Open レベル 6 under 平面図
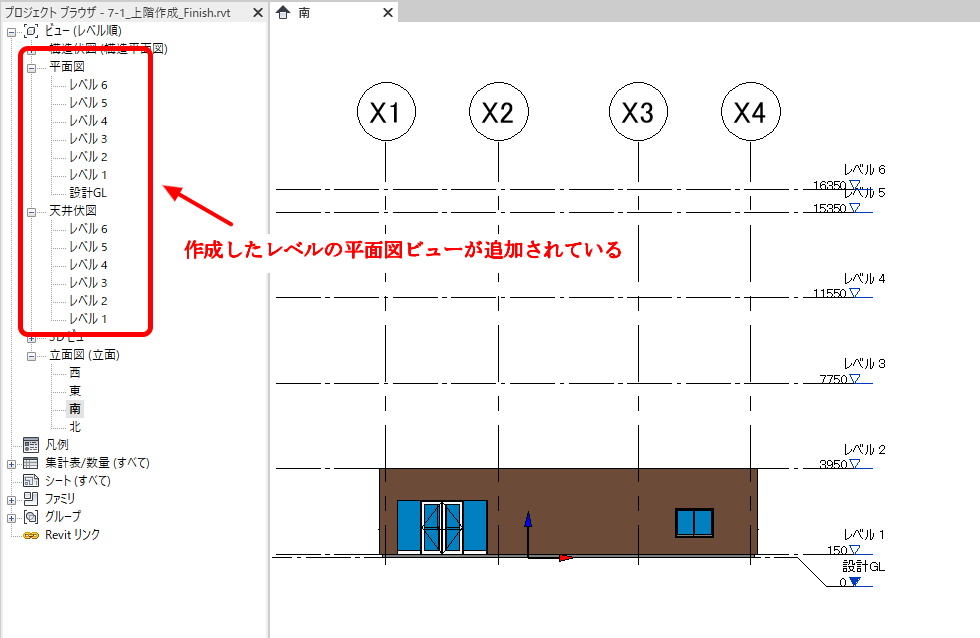 pos(88,84)
